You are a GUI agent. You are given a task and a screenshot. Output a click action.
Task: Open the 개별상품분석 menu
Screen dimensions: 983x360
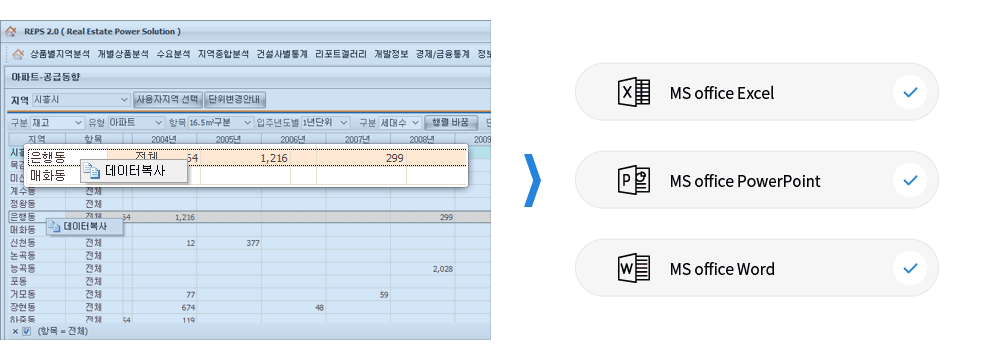point(123,55)
